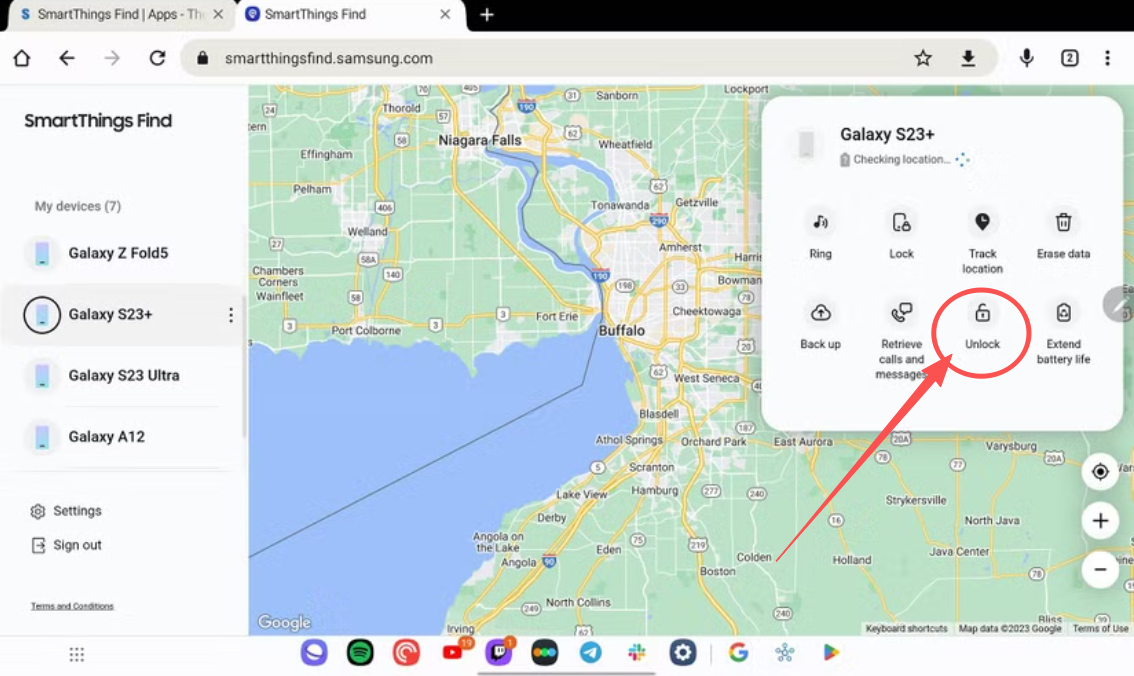This screenshot has width=1134, height=676.
Task: Close the active SmartThings Find tab
Action: (445, 14)
